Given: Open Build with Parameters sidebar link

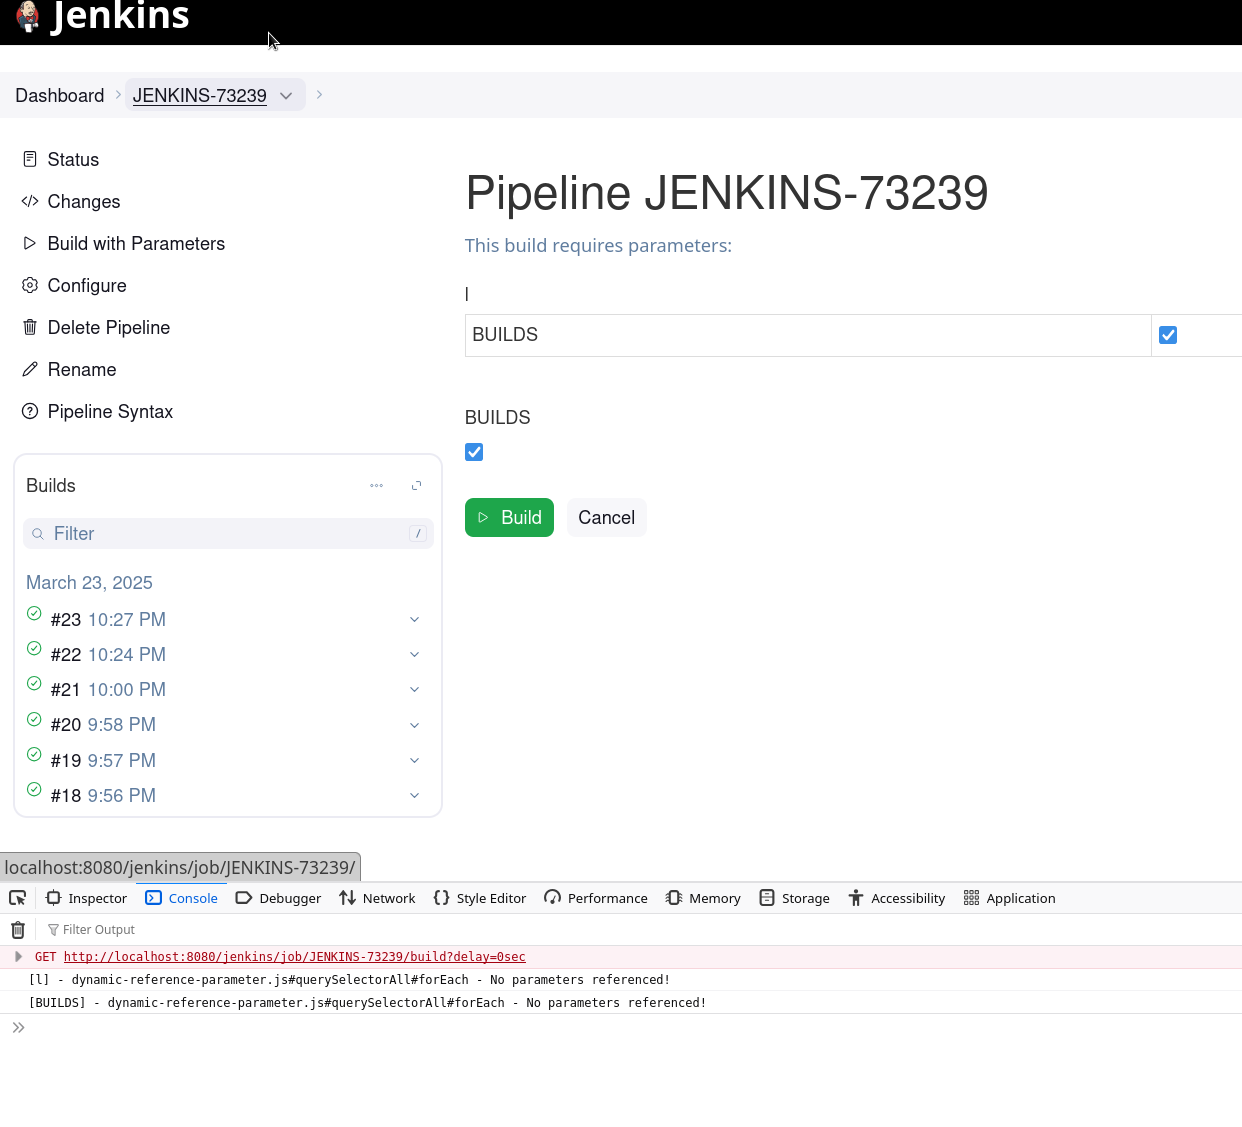Looking at the screenshot, I should [x=136, y=244].
